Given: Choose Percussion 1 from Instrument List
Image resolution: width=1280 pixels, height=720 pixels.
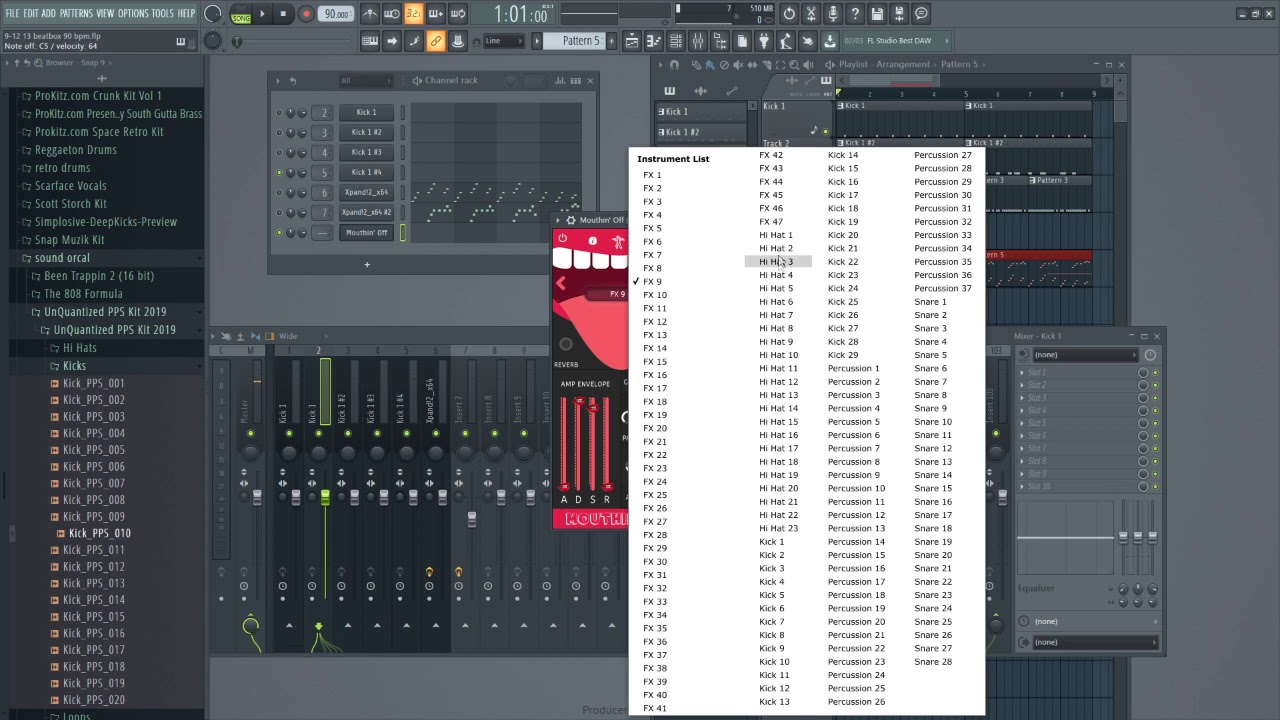Looking at the screenshot, I should pos(854,368).
